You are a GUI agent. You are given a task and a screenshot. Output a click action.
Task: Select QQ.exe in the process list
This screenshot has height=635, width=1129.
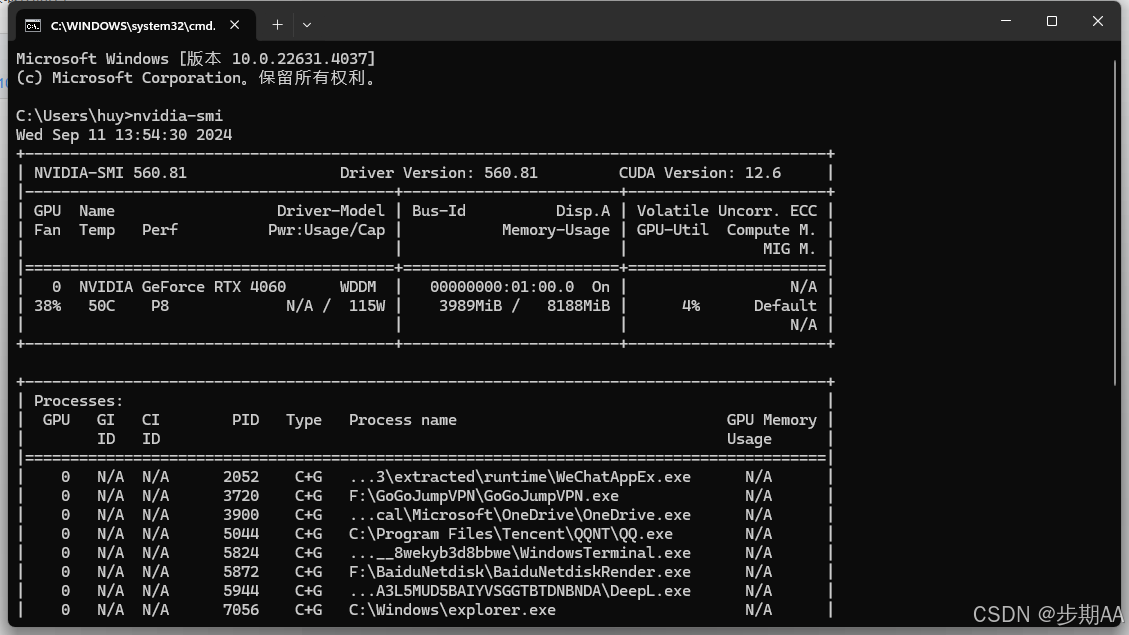(503, 533)
